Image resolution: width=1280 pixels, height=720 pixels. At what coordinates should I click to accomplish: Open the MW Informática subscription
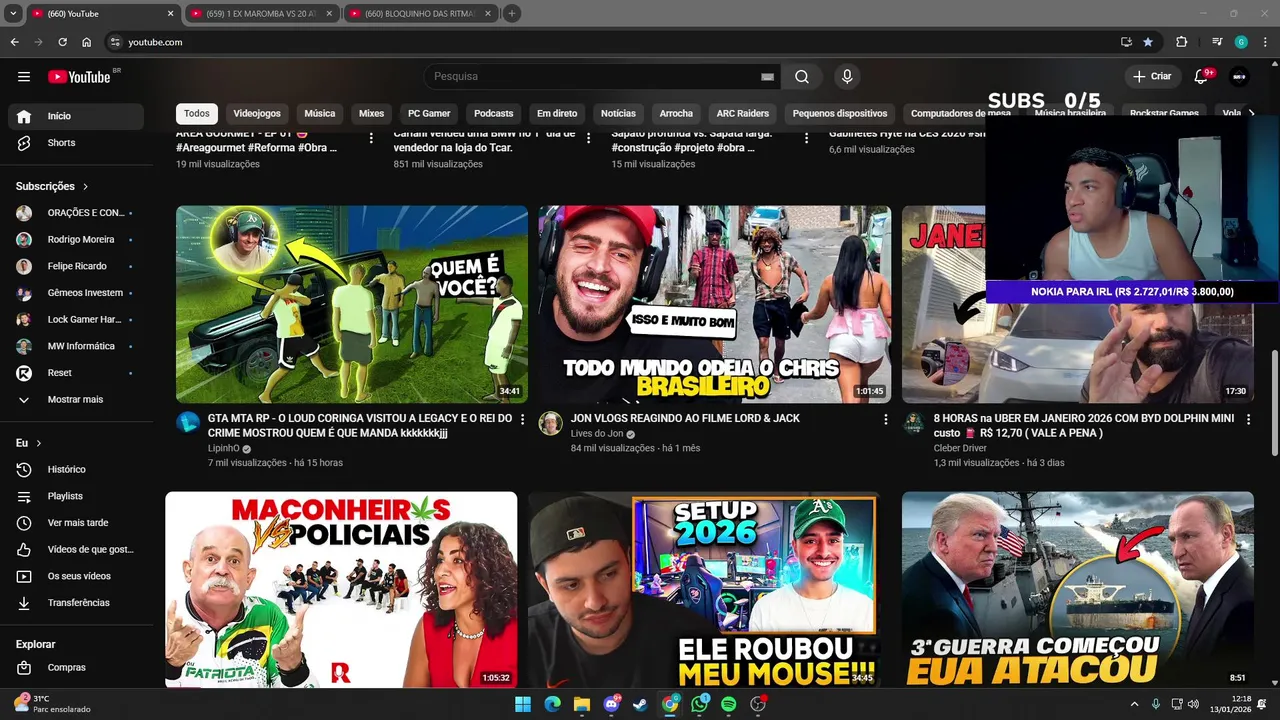(76, 346)
